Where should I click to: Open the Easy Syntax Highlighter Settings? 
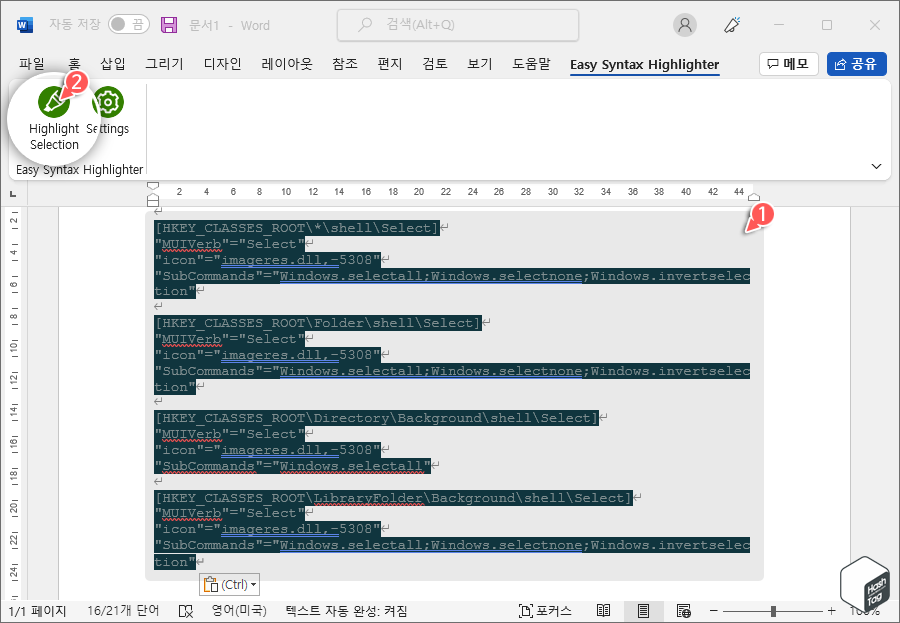[107, 111]
